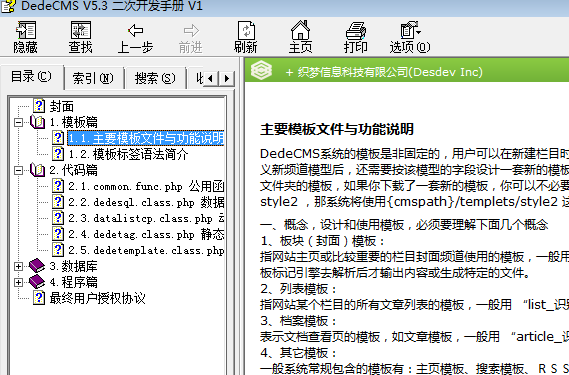The width and height of the screenshot is (569, 375).
Task: Switch to the 搜索(S) tab
Action: coord(155,78)
